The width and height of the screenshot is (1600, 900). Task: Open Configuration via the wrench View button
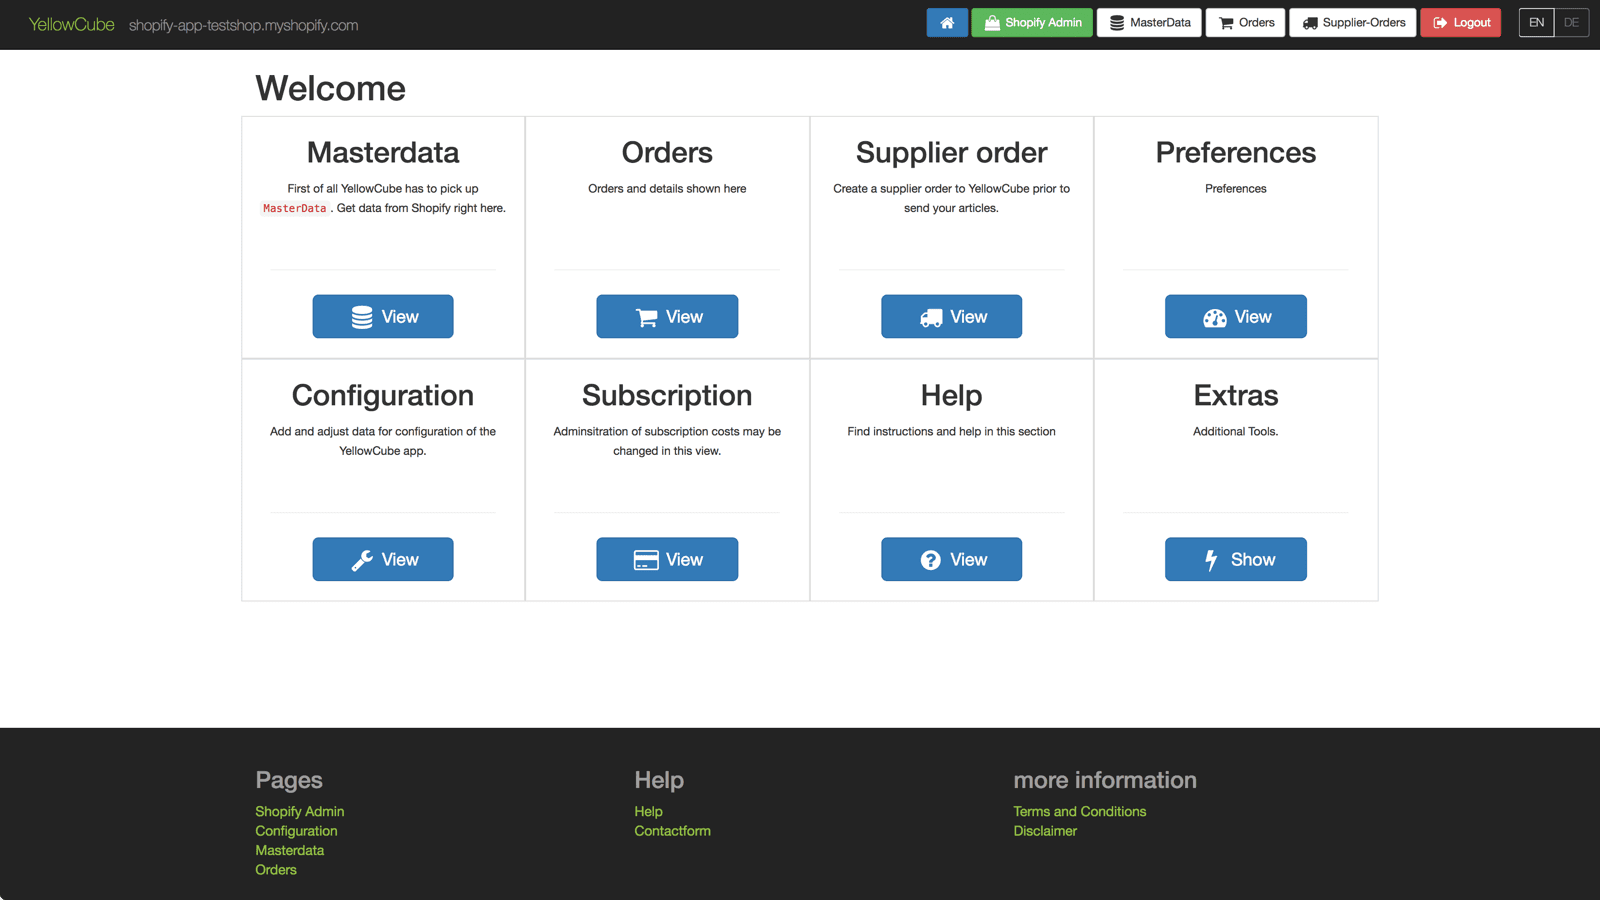click(x=383, y=559)
